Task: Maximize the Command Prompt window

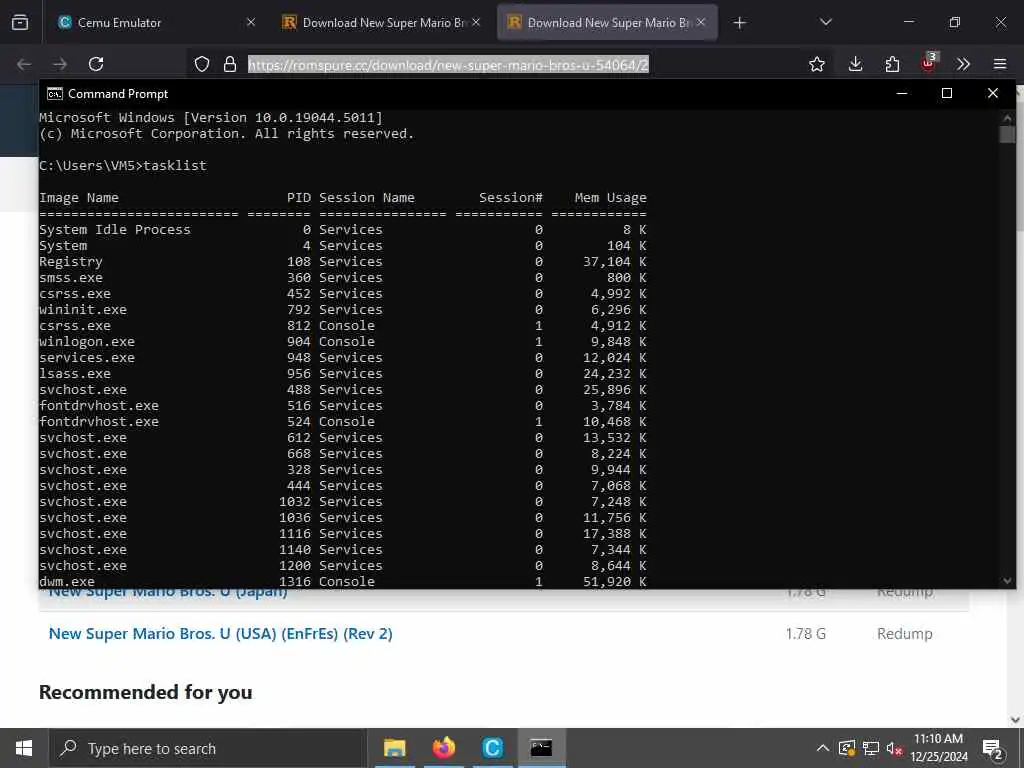Action: click(x=947, y=93)
